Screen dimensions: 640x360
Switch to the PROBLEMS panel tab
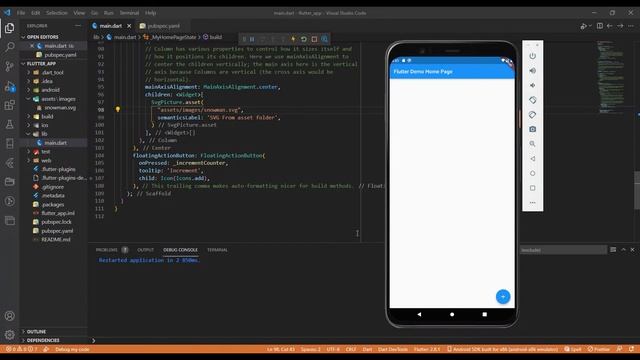click(107, 250)
